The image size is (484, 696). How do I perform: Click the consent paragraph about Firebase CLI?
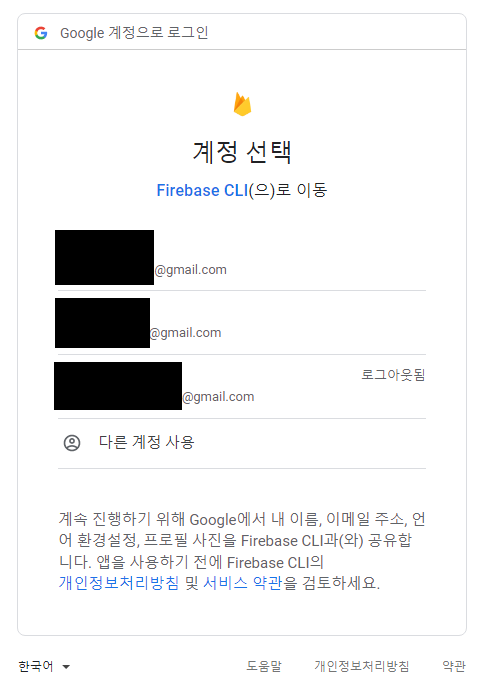pyautogui.click(x=242, y=551)
